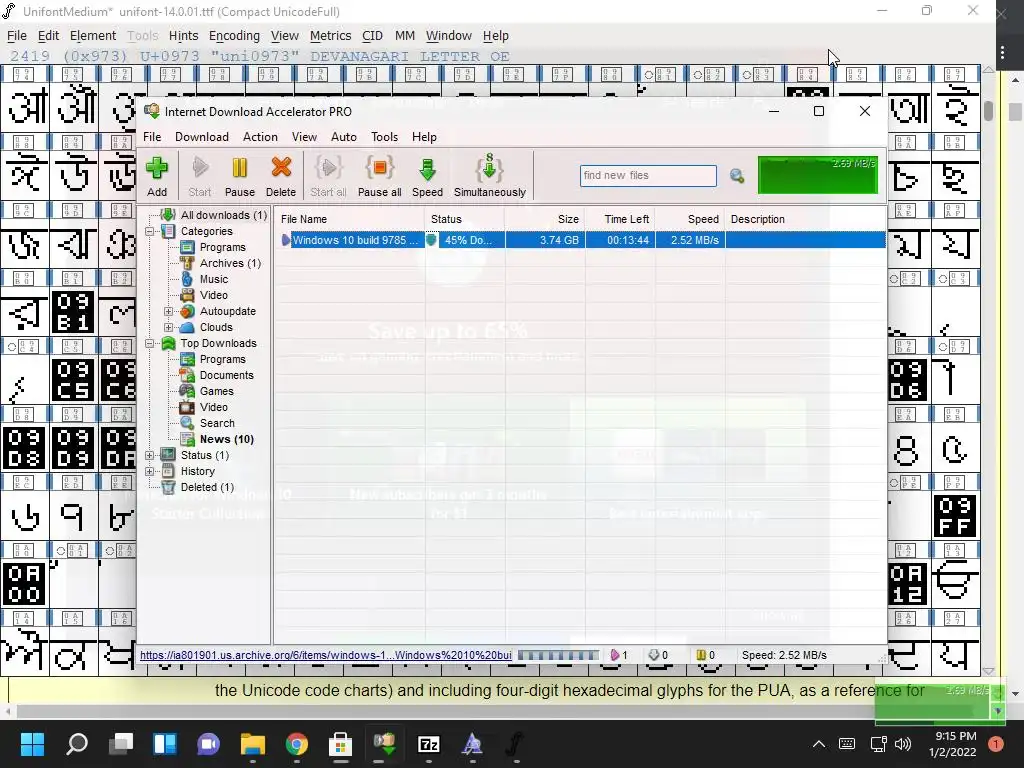
Task: Click the search magnifier icon beside find box
Action: tap(737, 176)
